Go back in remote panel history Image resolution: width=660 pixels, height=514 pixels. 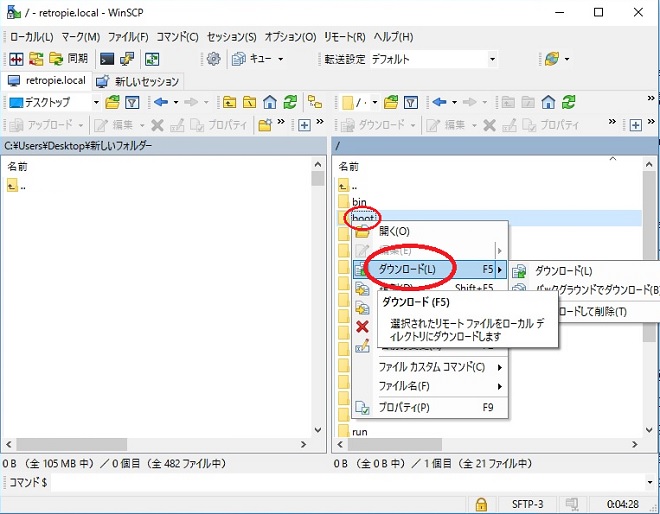[x=439, y=102]
